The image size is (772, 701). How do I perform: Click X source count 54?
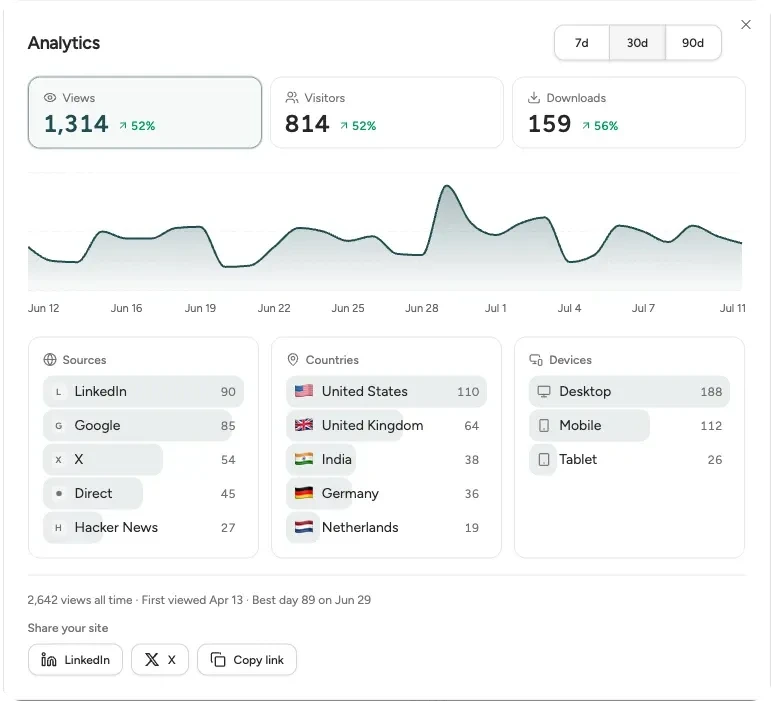click(228, 460)
